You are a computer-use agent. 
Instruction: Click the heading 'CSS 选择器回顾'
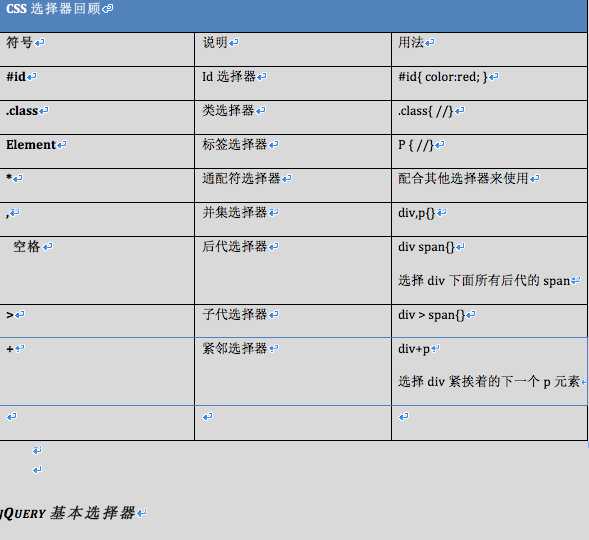(54, 8)
